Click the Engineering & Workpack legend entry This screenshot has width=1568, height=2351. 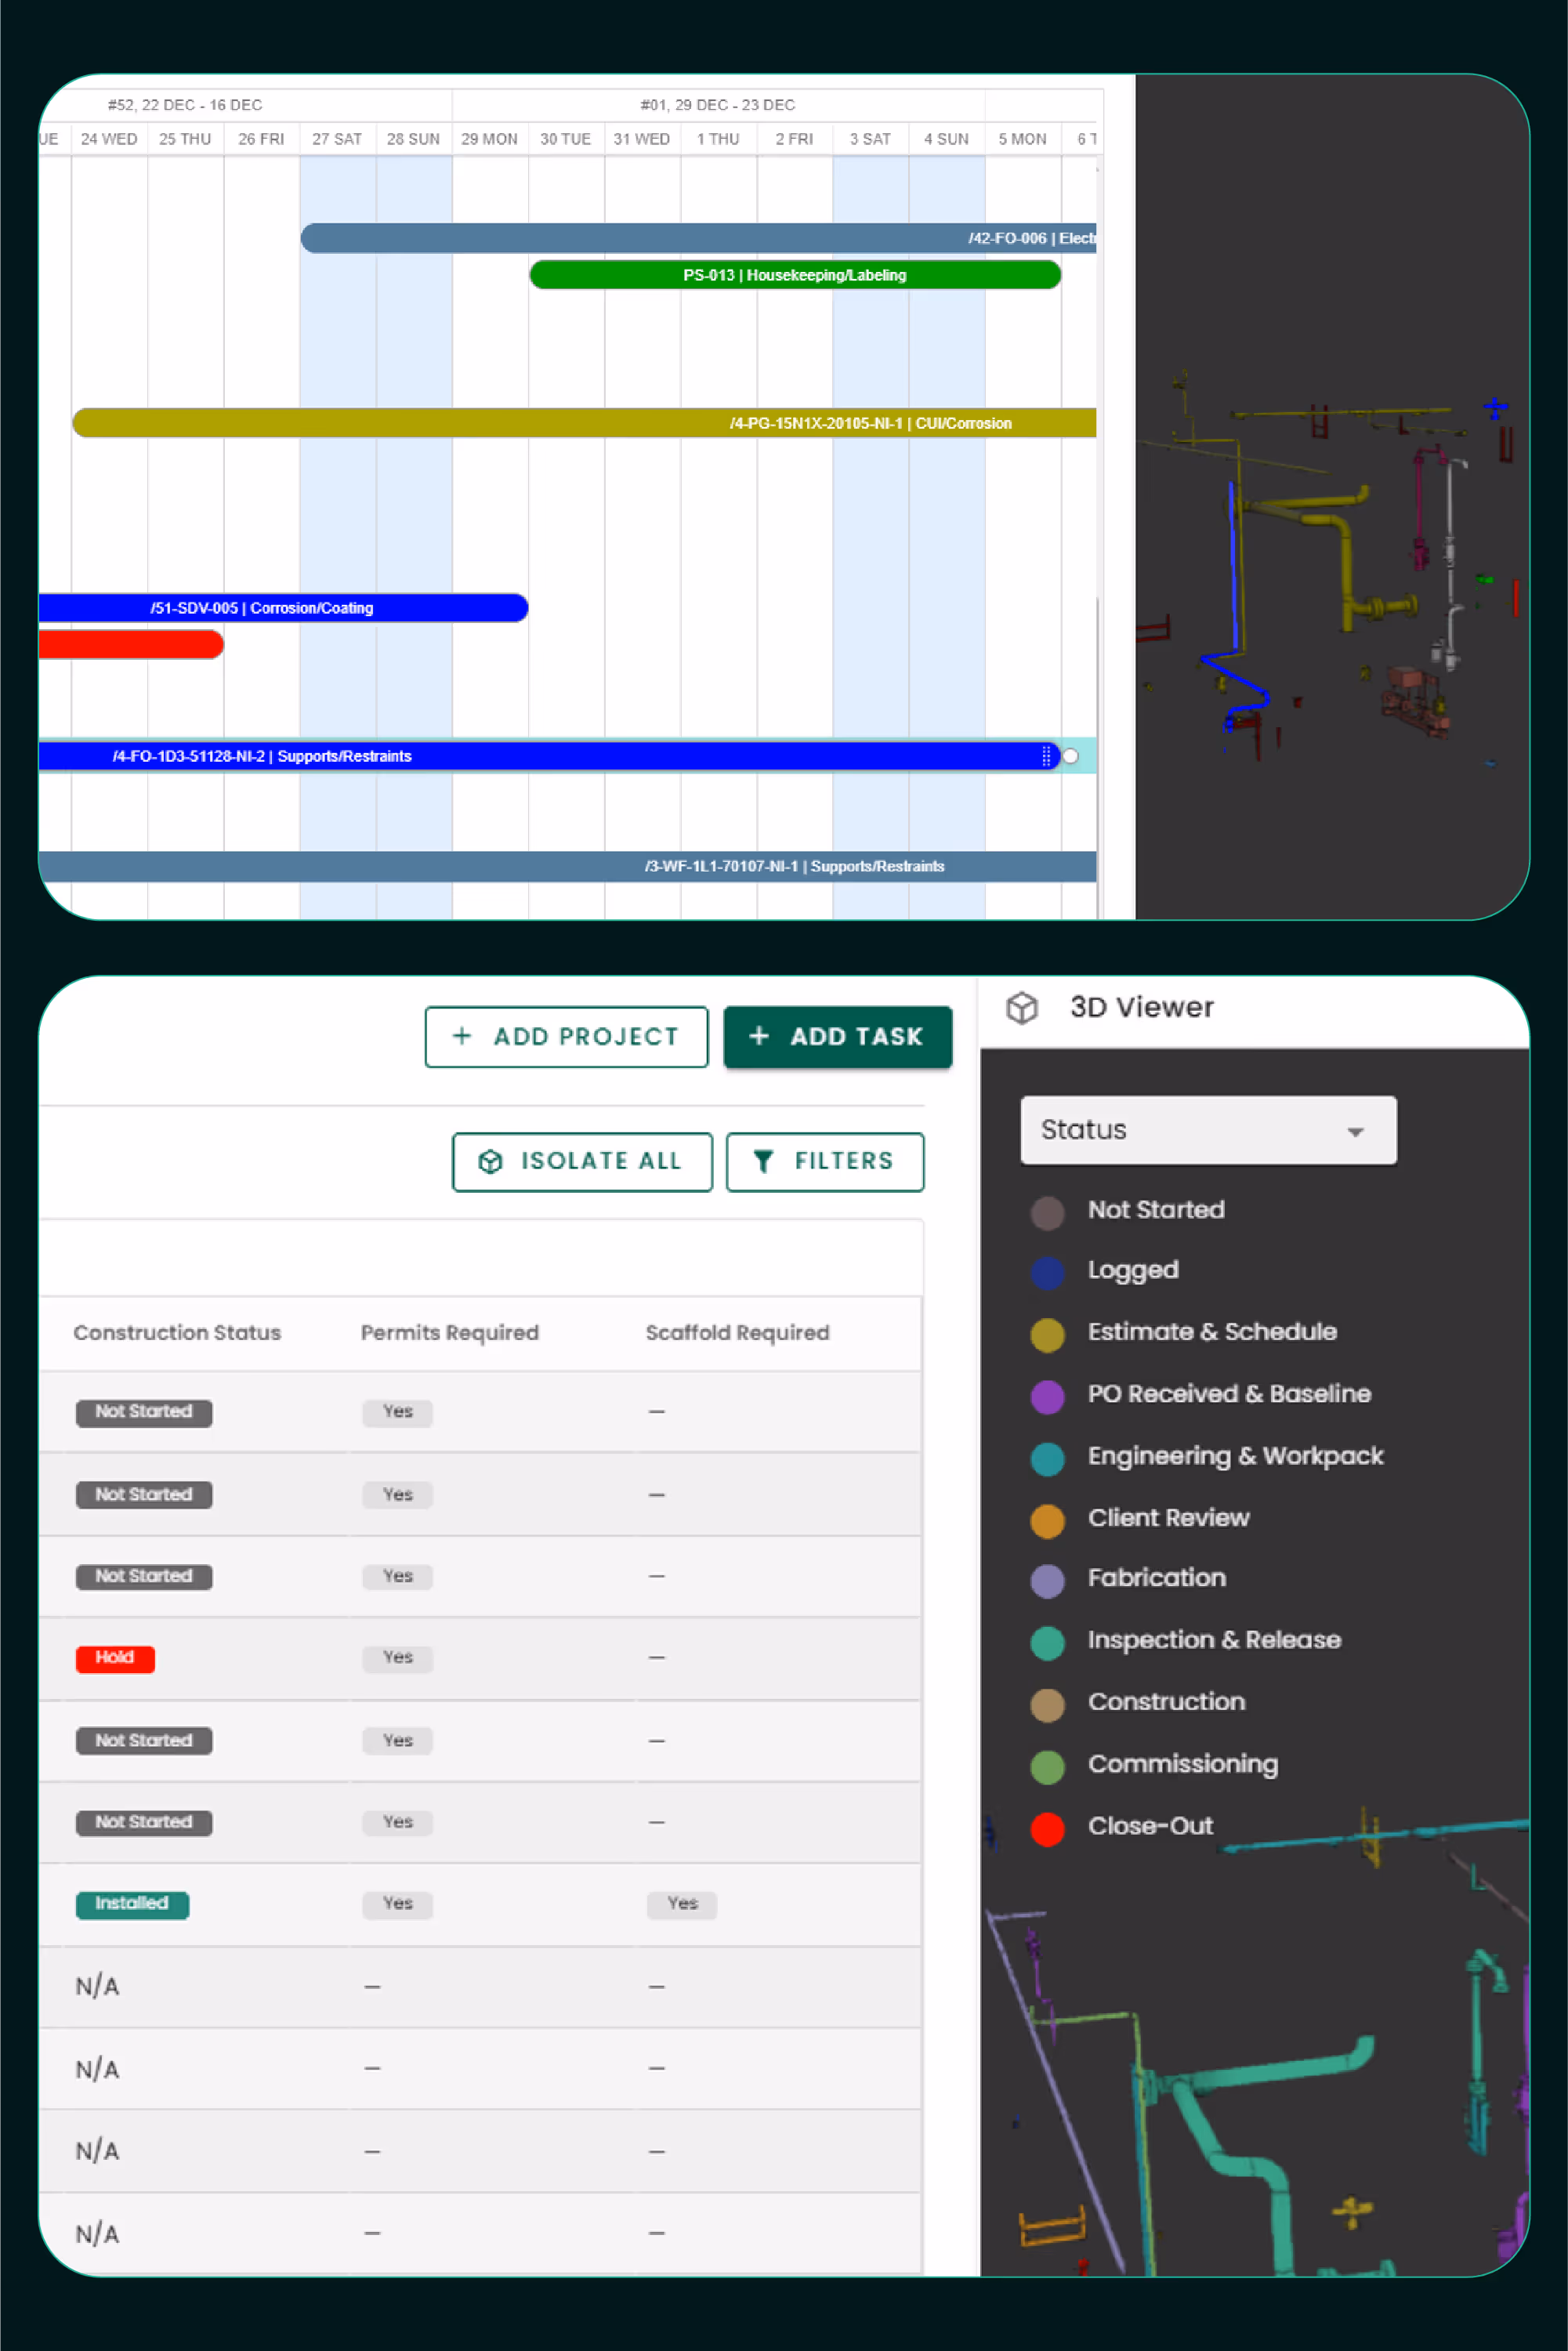coord(1234,1456)
